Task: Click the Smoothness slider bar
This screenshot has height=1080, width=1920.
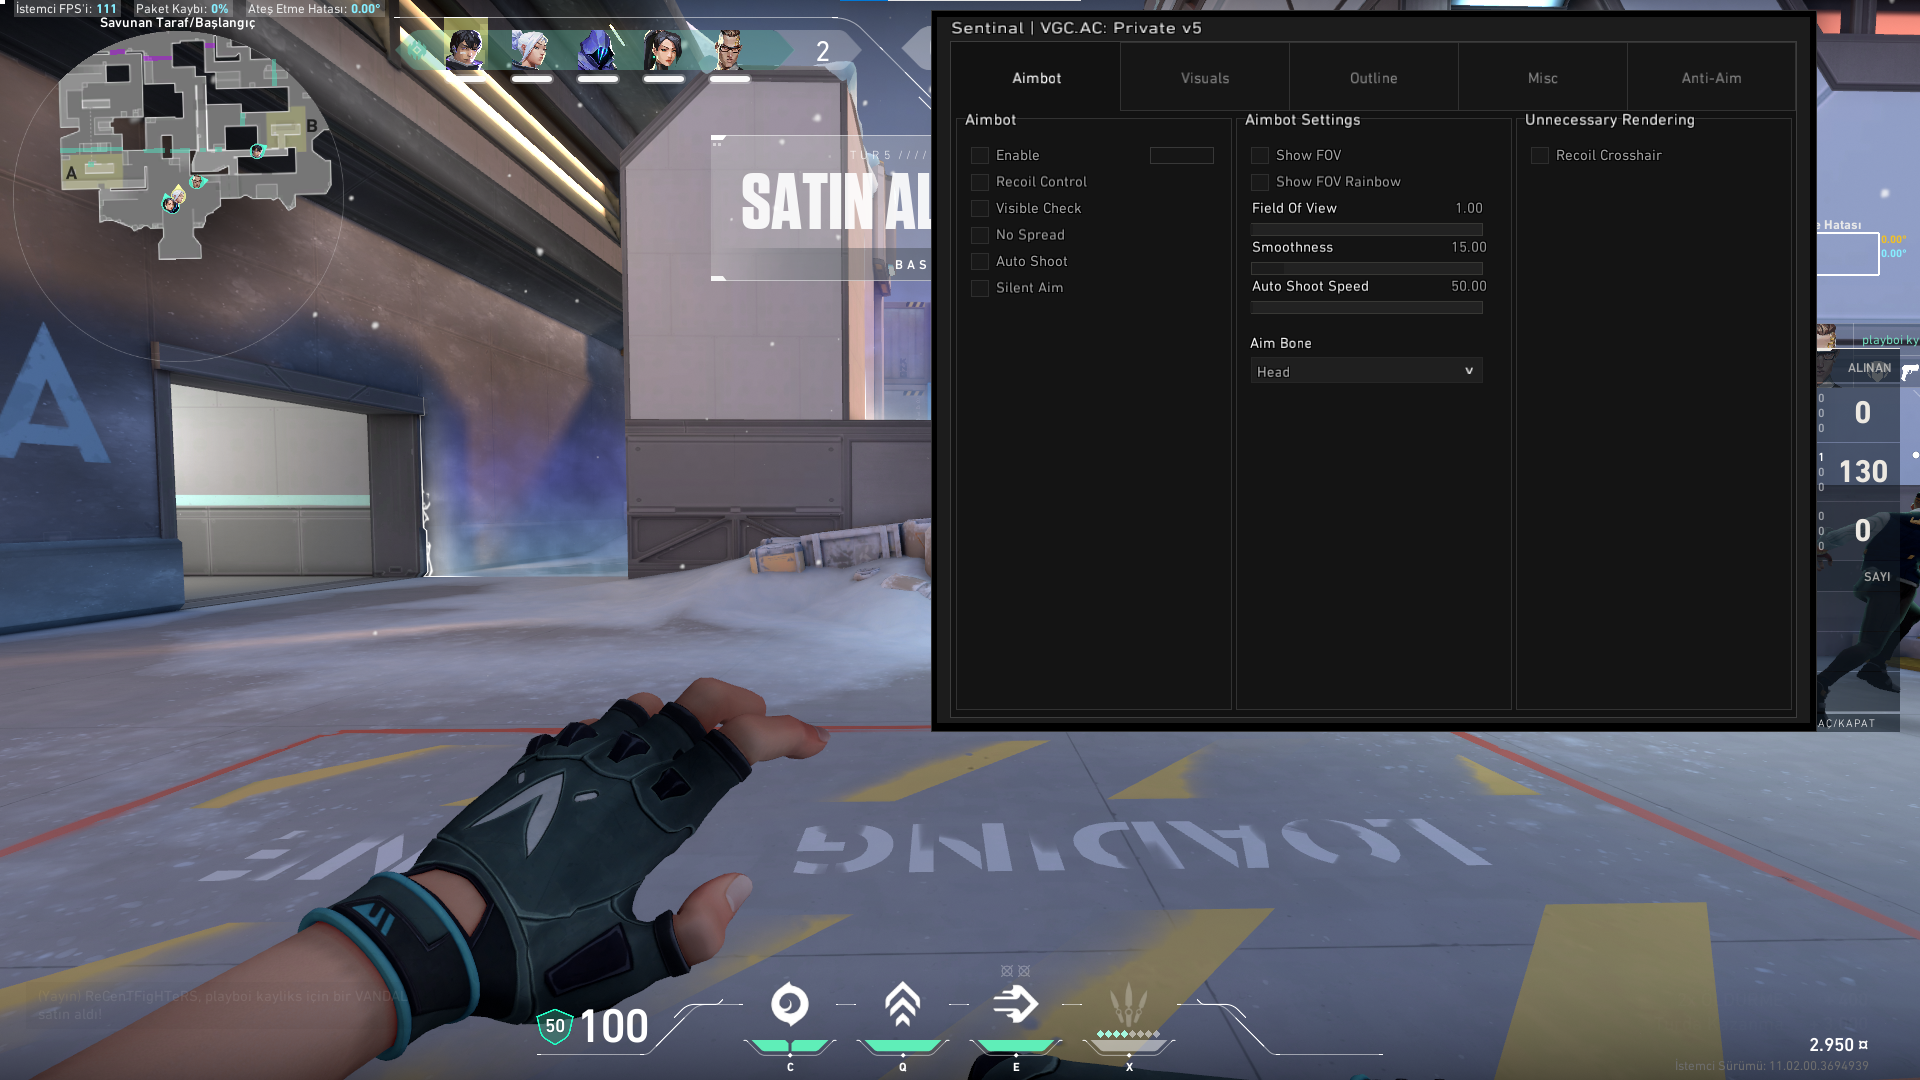Action: pos(1366,268)
